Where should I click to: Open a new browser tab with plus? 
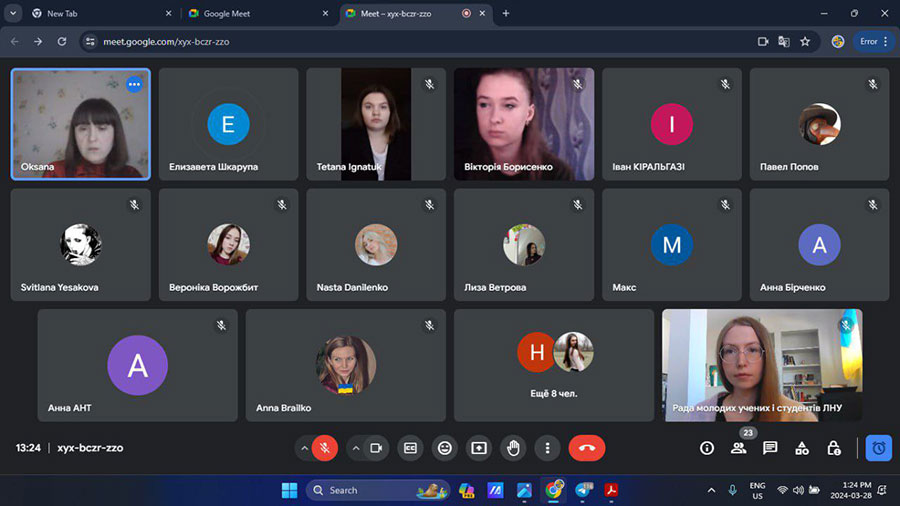[x=506, y=13]
